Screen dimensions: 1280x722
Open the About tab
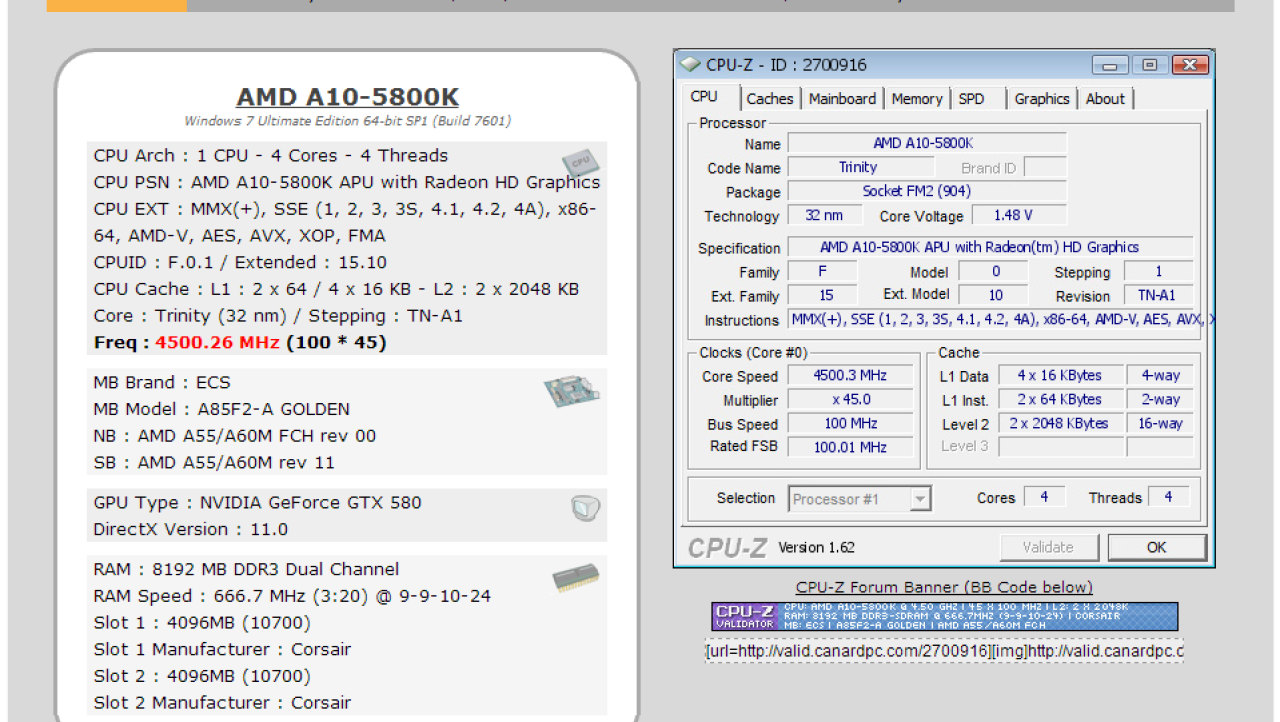(1105, 99)
